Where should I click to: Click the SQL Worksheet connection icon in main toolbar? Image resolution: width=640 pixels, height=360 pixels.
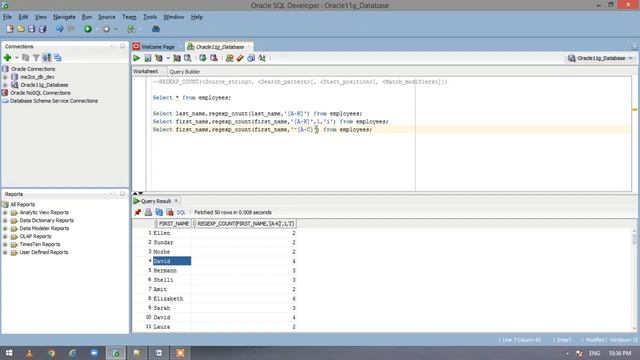pos(131,29)
